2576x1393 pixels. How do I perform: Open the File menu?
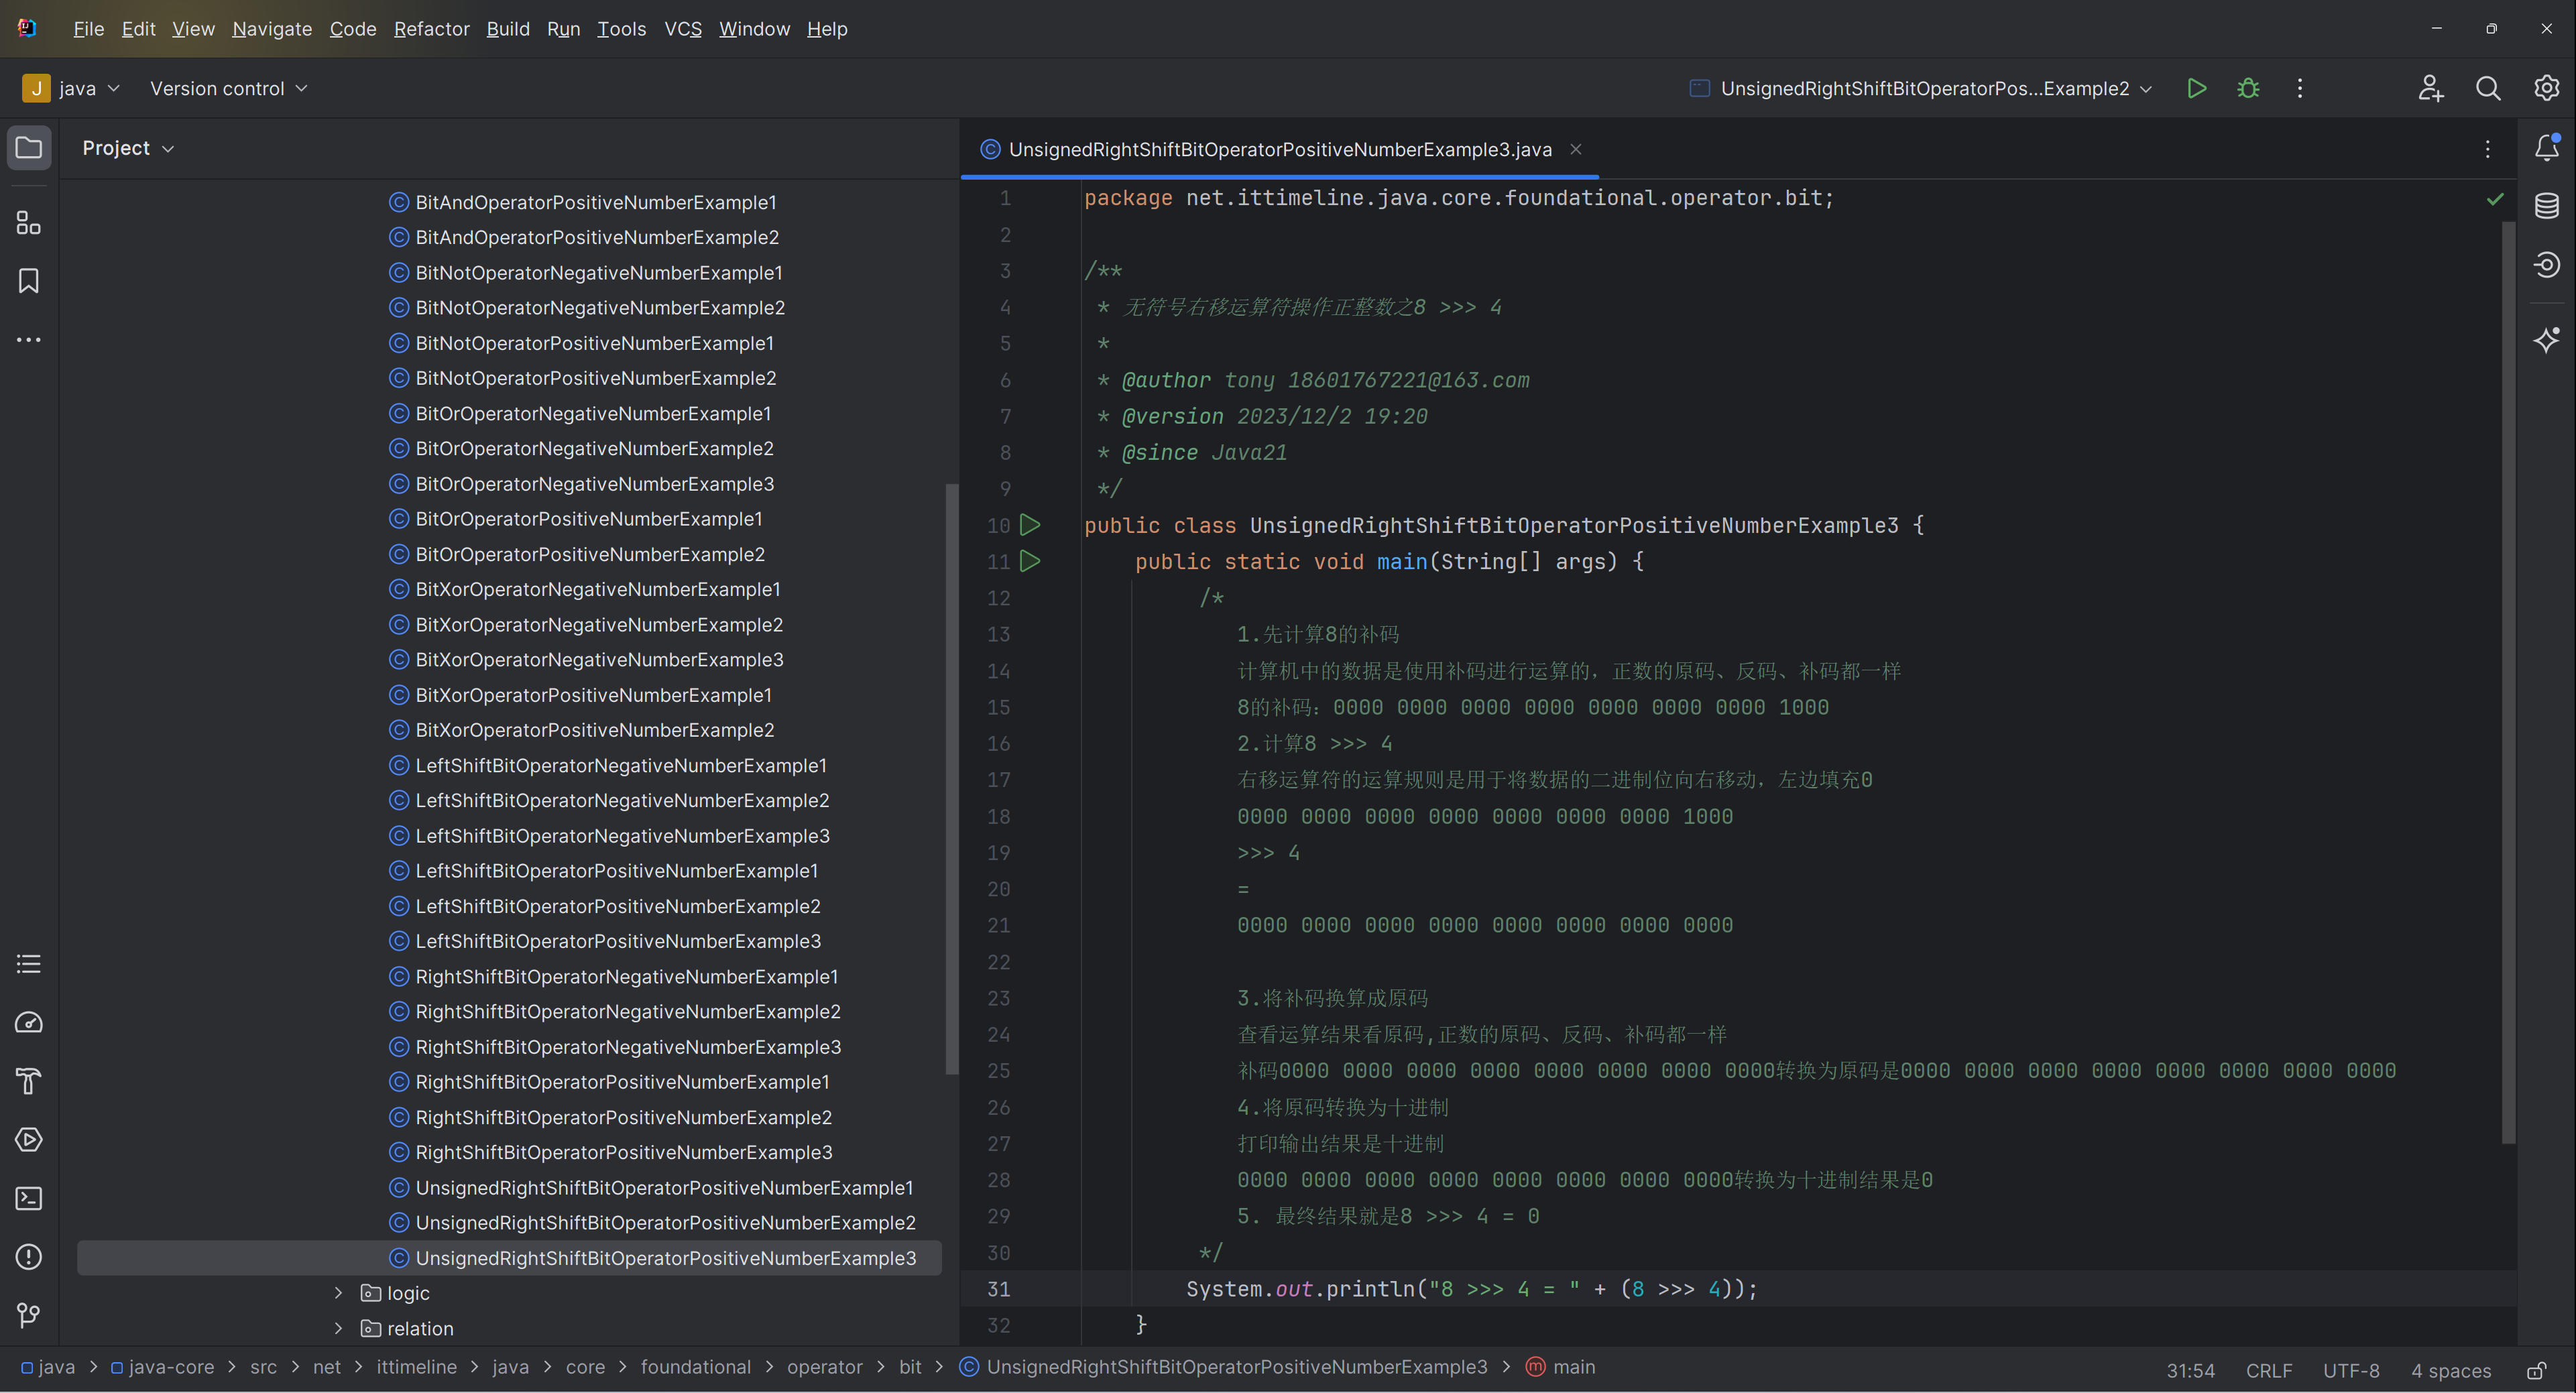pos(88,29)
